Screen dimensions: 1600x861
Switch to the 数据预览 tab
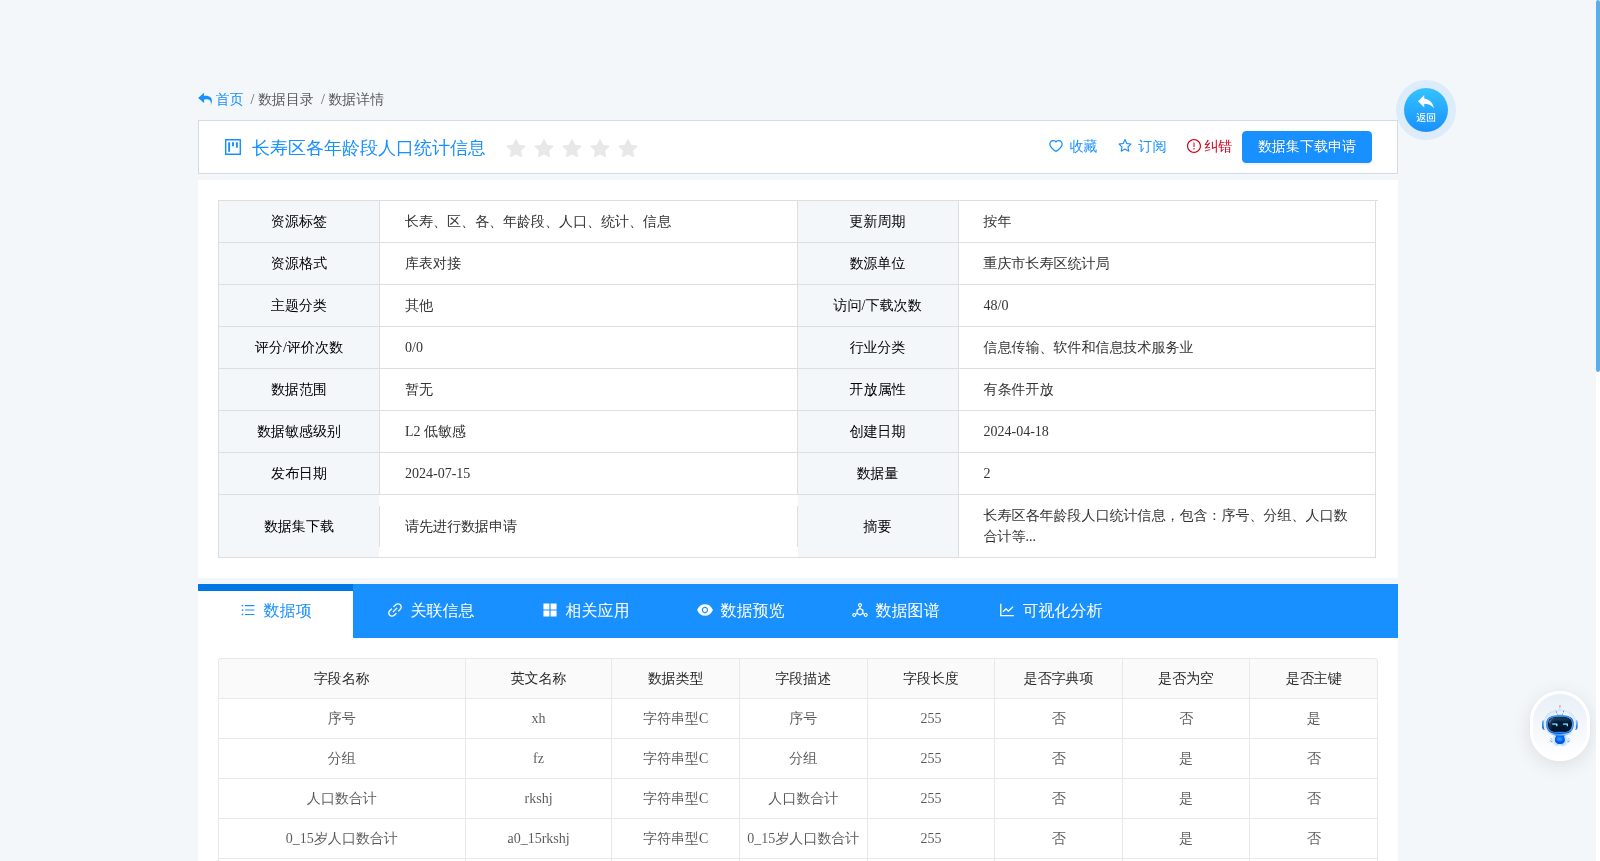pyautogui.click(x=741, y=611)
